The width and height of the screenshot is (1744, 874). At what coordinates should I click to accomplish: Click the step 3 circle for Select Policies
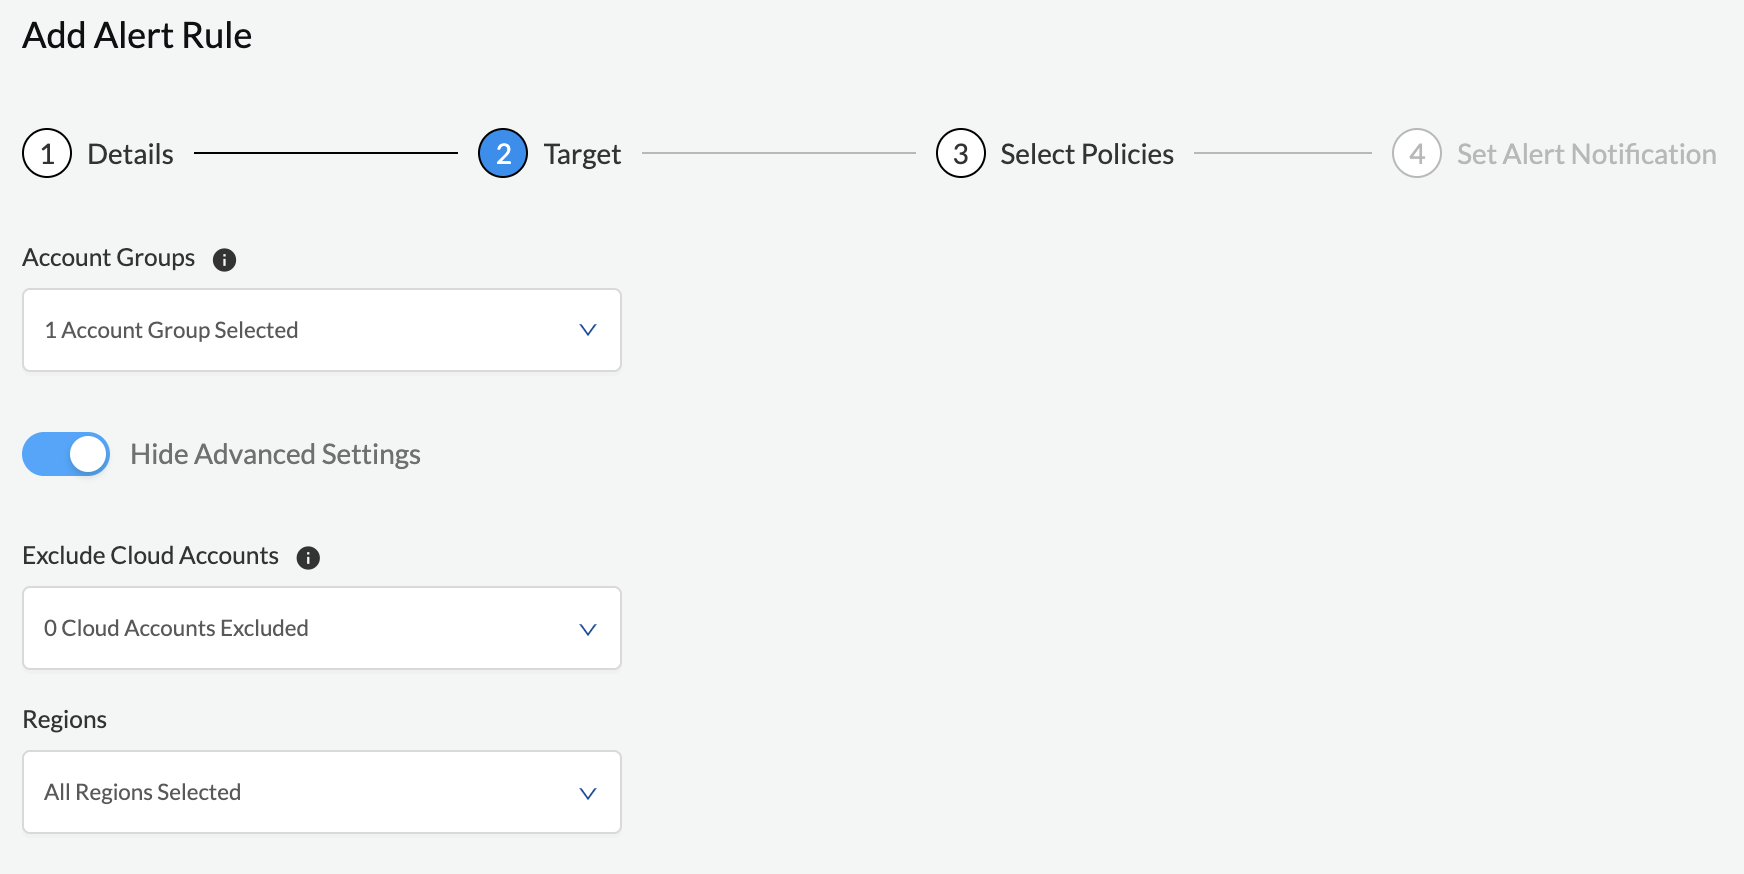point(960,154)
